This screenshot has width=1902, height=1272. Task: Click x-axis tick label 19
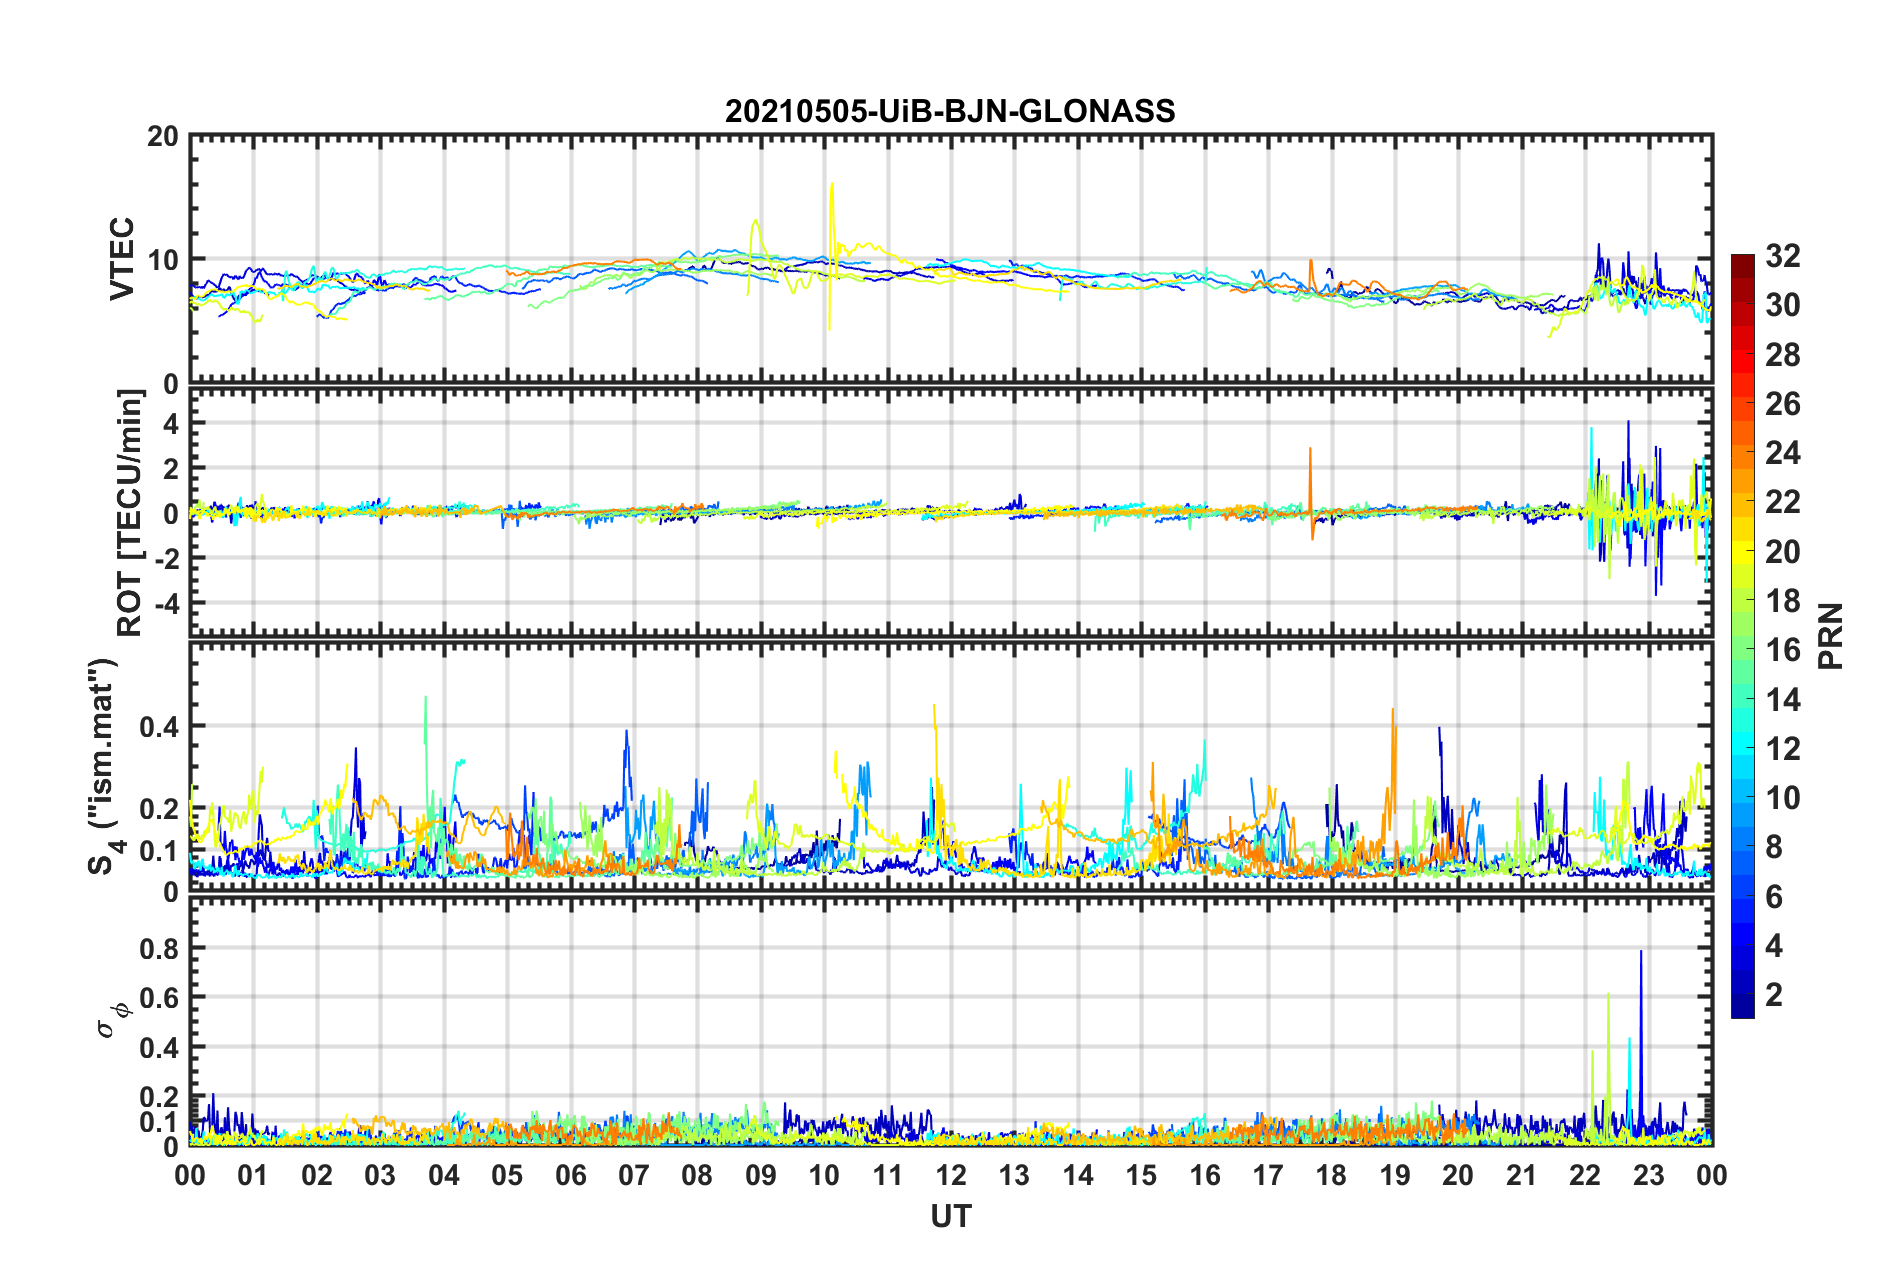[1395, 1175]
